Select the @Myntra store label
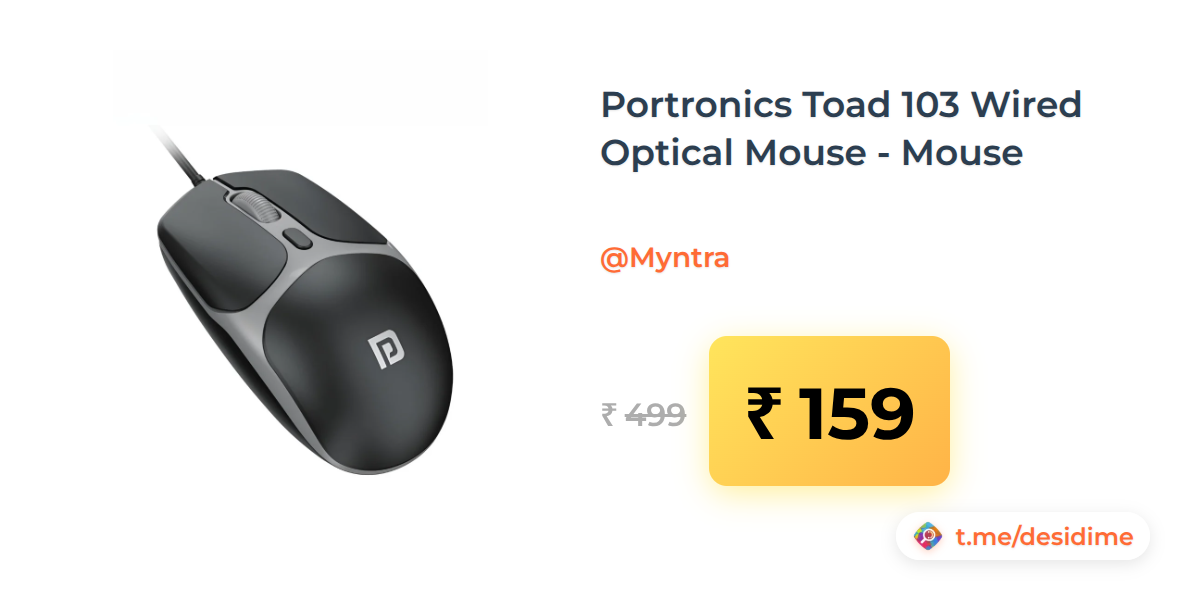 [664, 258]
